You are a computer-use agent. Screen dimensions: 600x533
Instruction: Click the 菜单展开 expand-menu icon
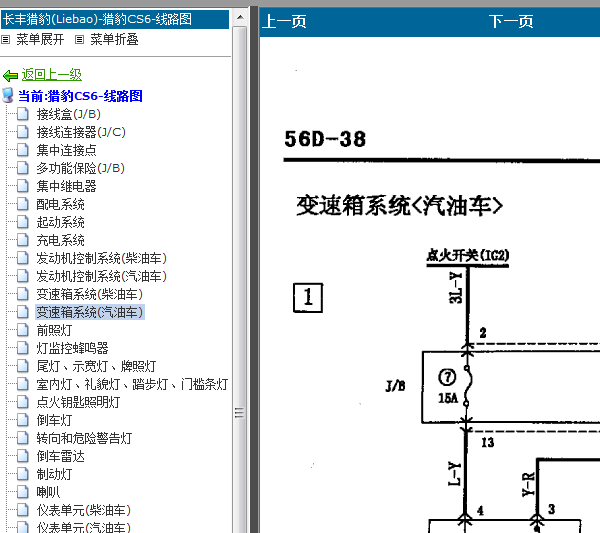point(5,39)
